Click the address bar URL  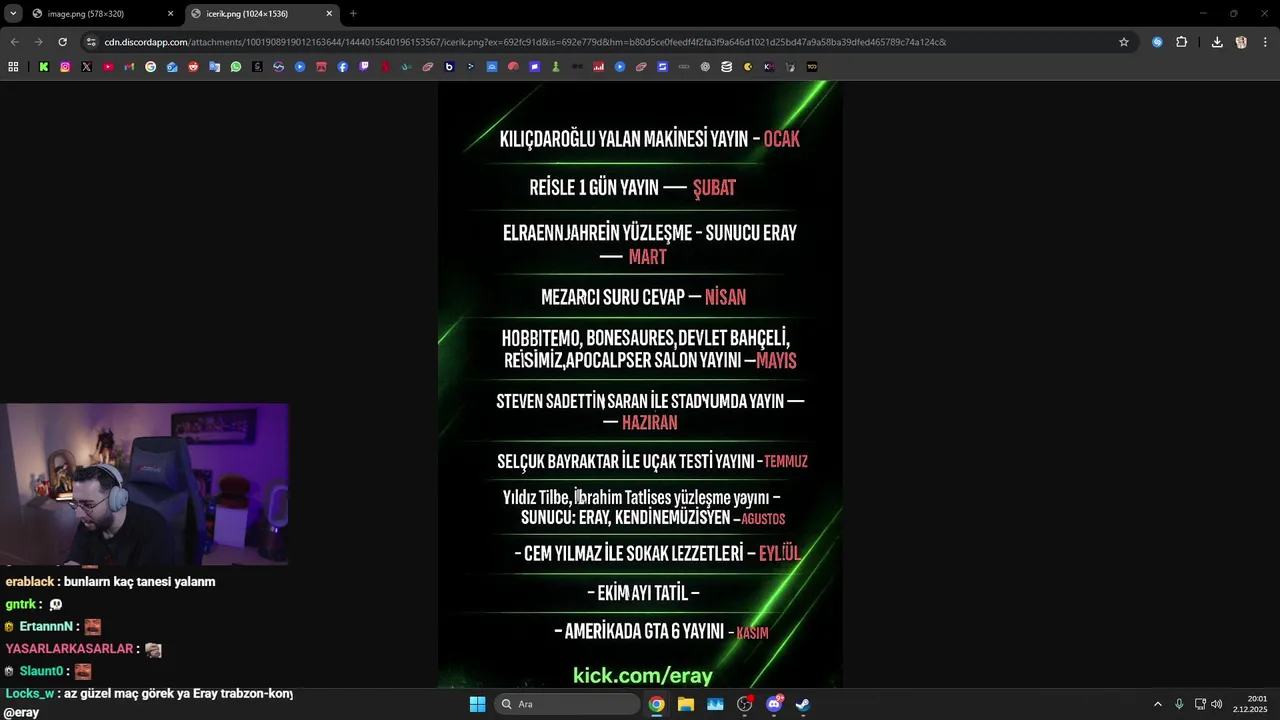click(x=525, y=42)
